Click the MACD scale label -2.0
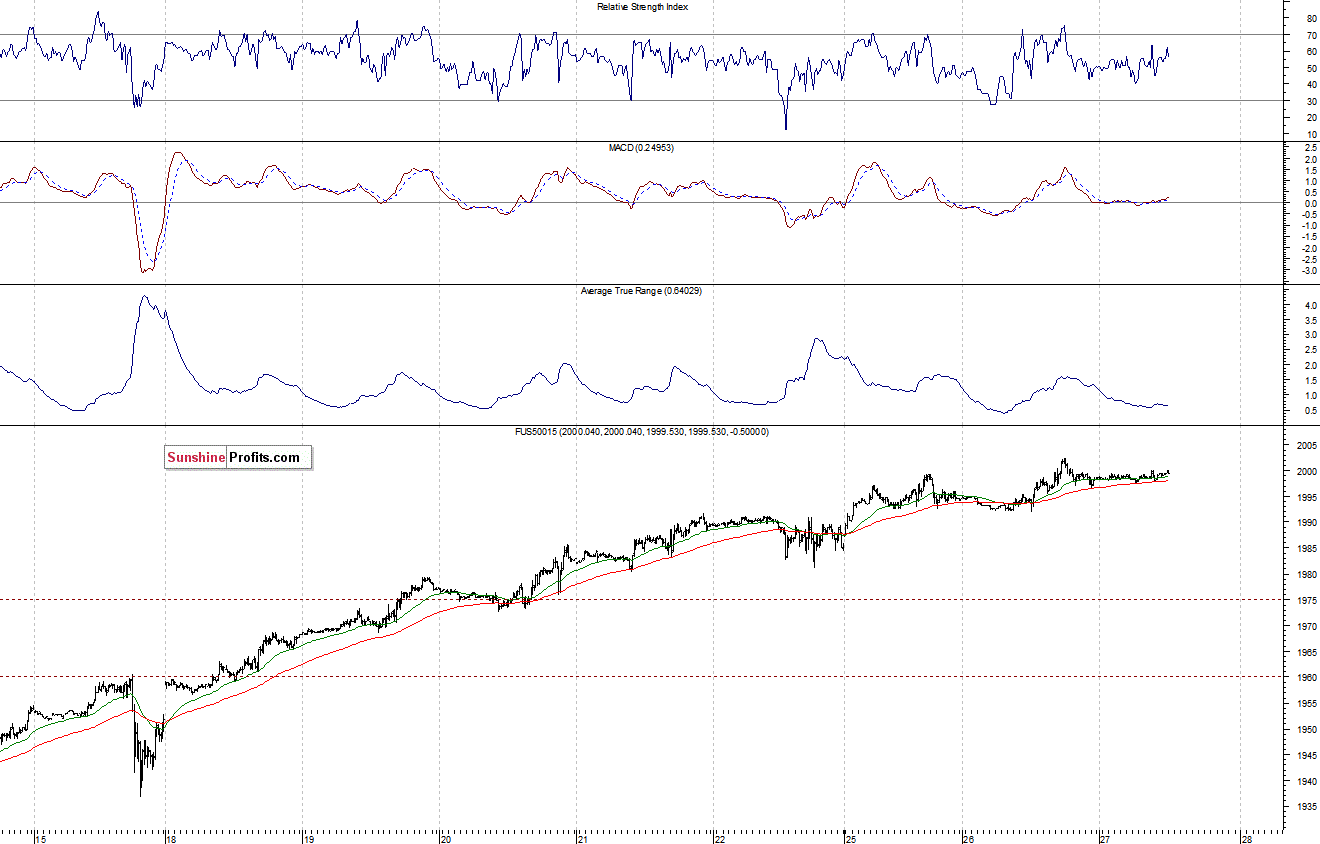Image resolution: width=1320 pixels, height=844 pixels. 1309,248
